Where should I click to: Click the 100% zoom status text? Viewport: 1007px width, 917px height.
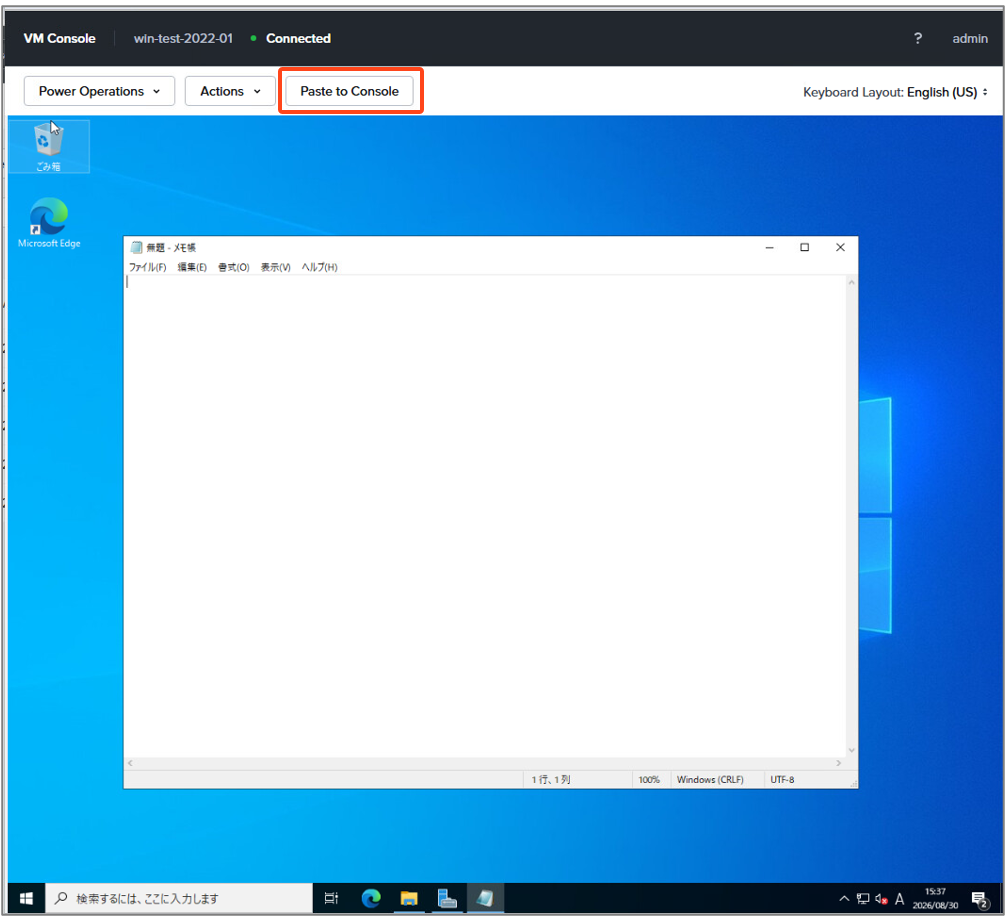(649, 780)
